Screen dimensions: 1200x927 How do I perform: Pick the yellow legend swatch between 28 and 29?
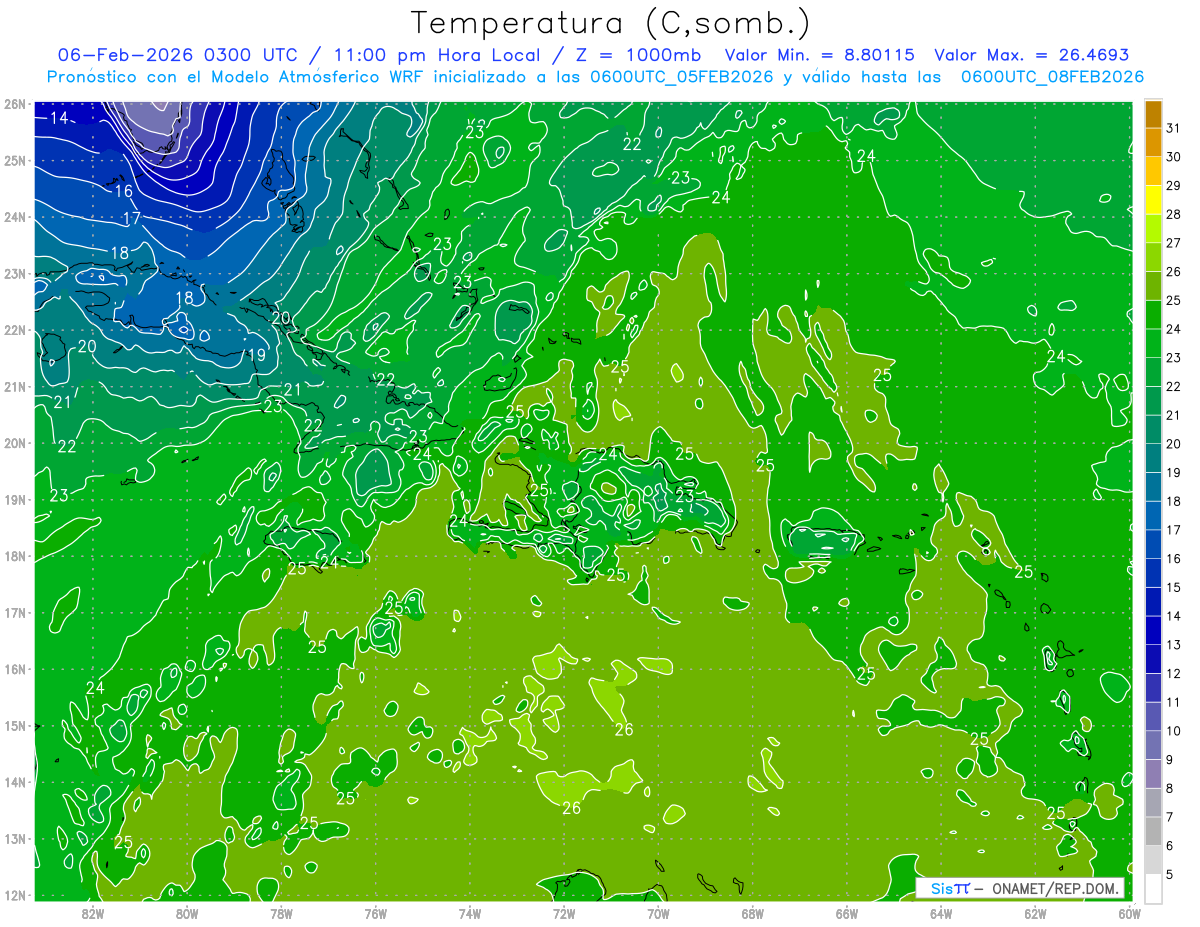point(1153,200)
